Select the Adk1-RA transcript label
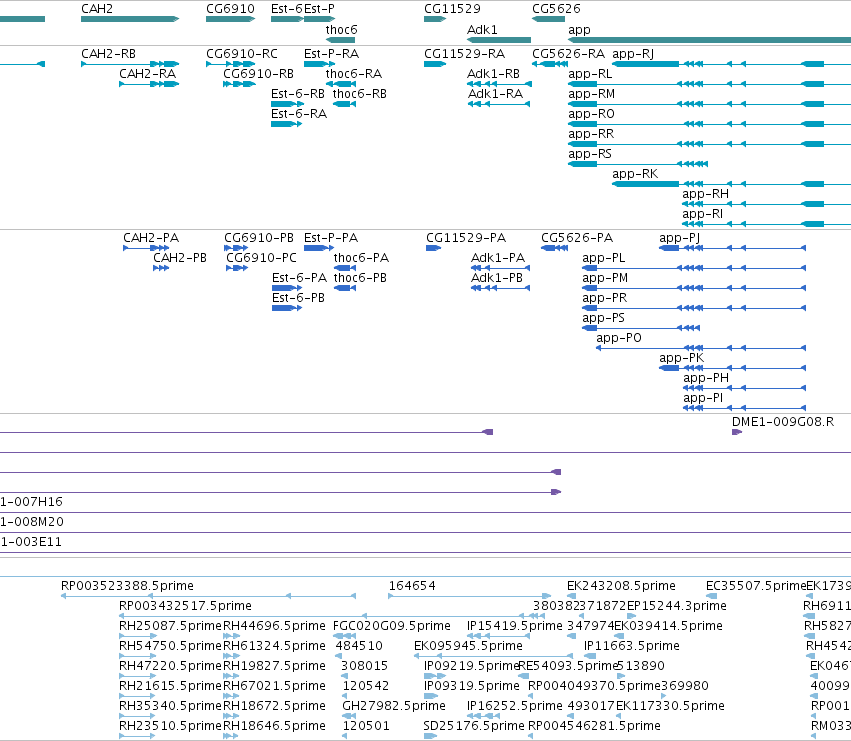Viewport: 851px width, 741px height. 495,94
